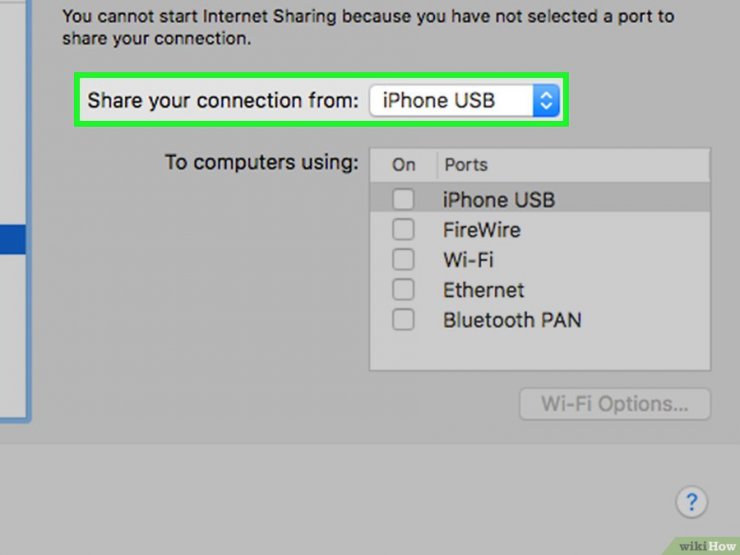Open the Share your connection from dropdown
The height and width of the screenshot is (555, 740).
point(464,101)
